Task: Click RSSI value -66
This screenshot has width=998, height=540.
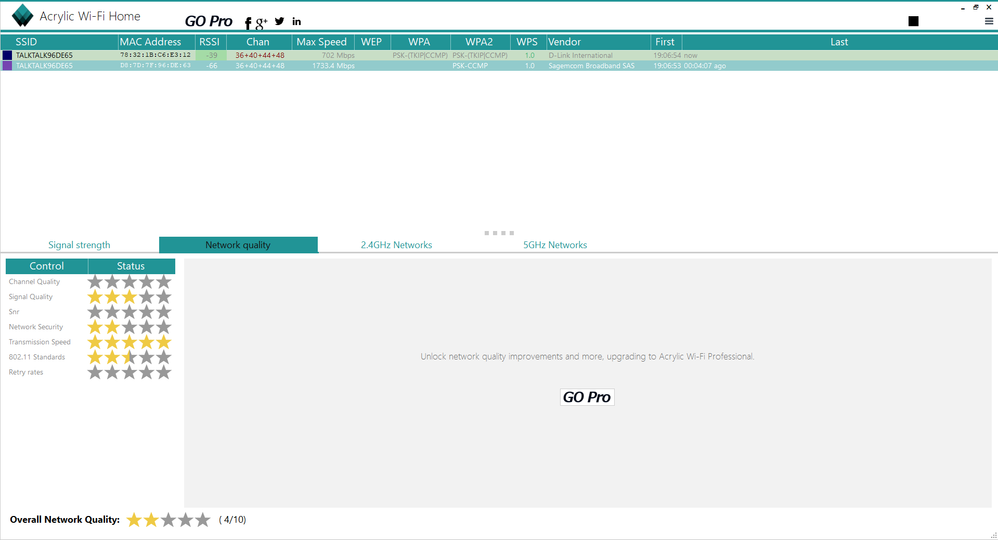Action: [211, 66]
